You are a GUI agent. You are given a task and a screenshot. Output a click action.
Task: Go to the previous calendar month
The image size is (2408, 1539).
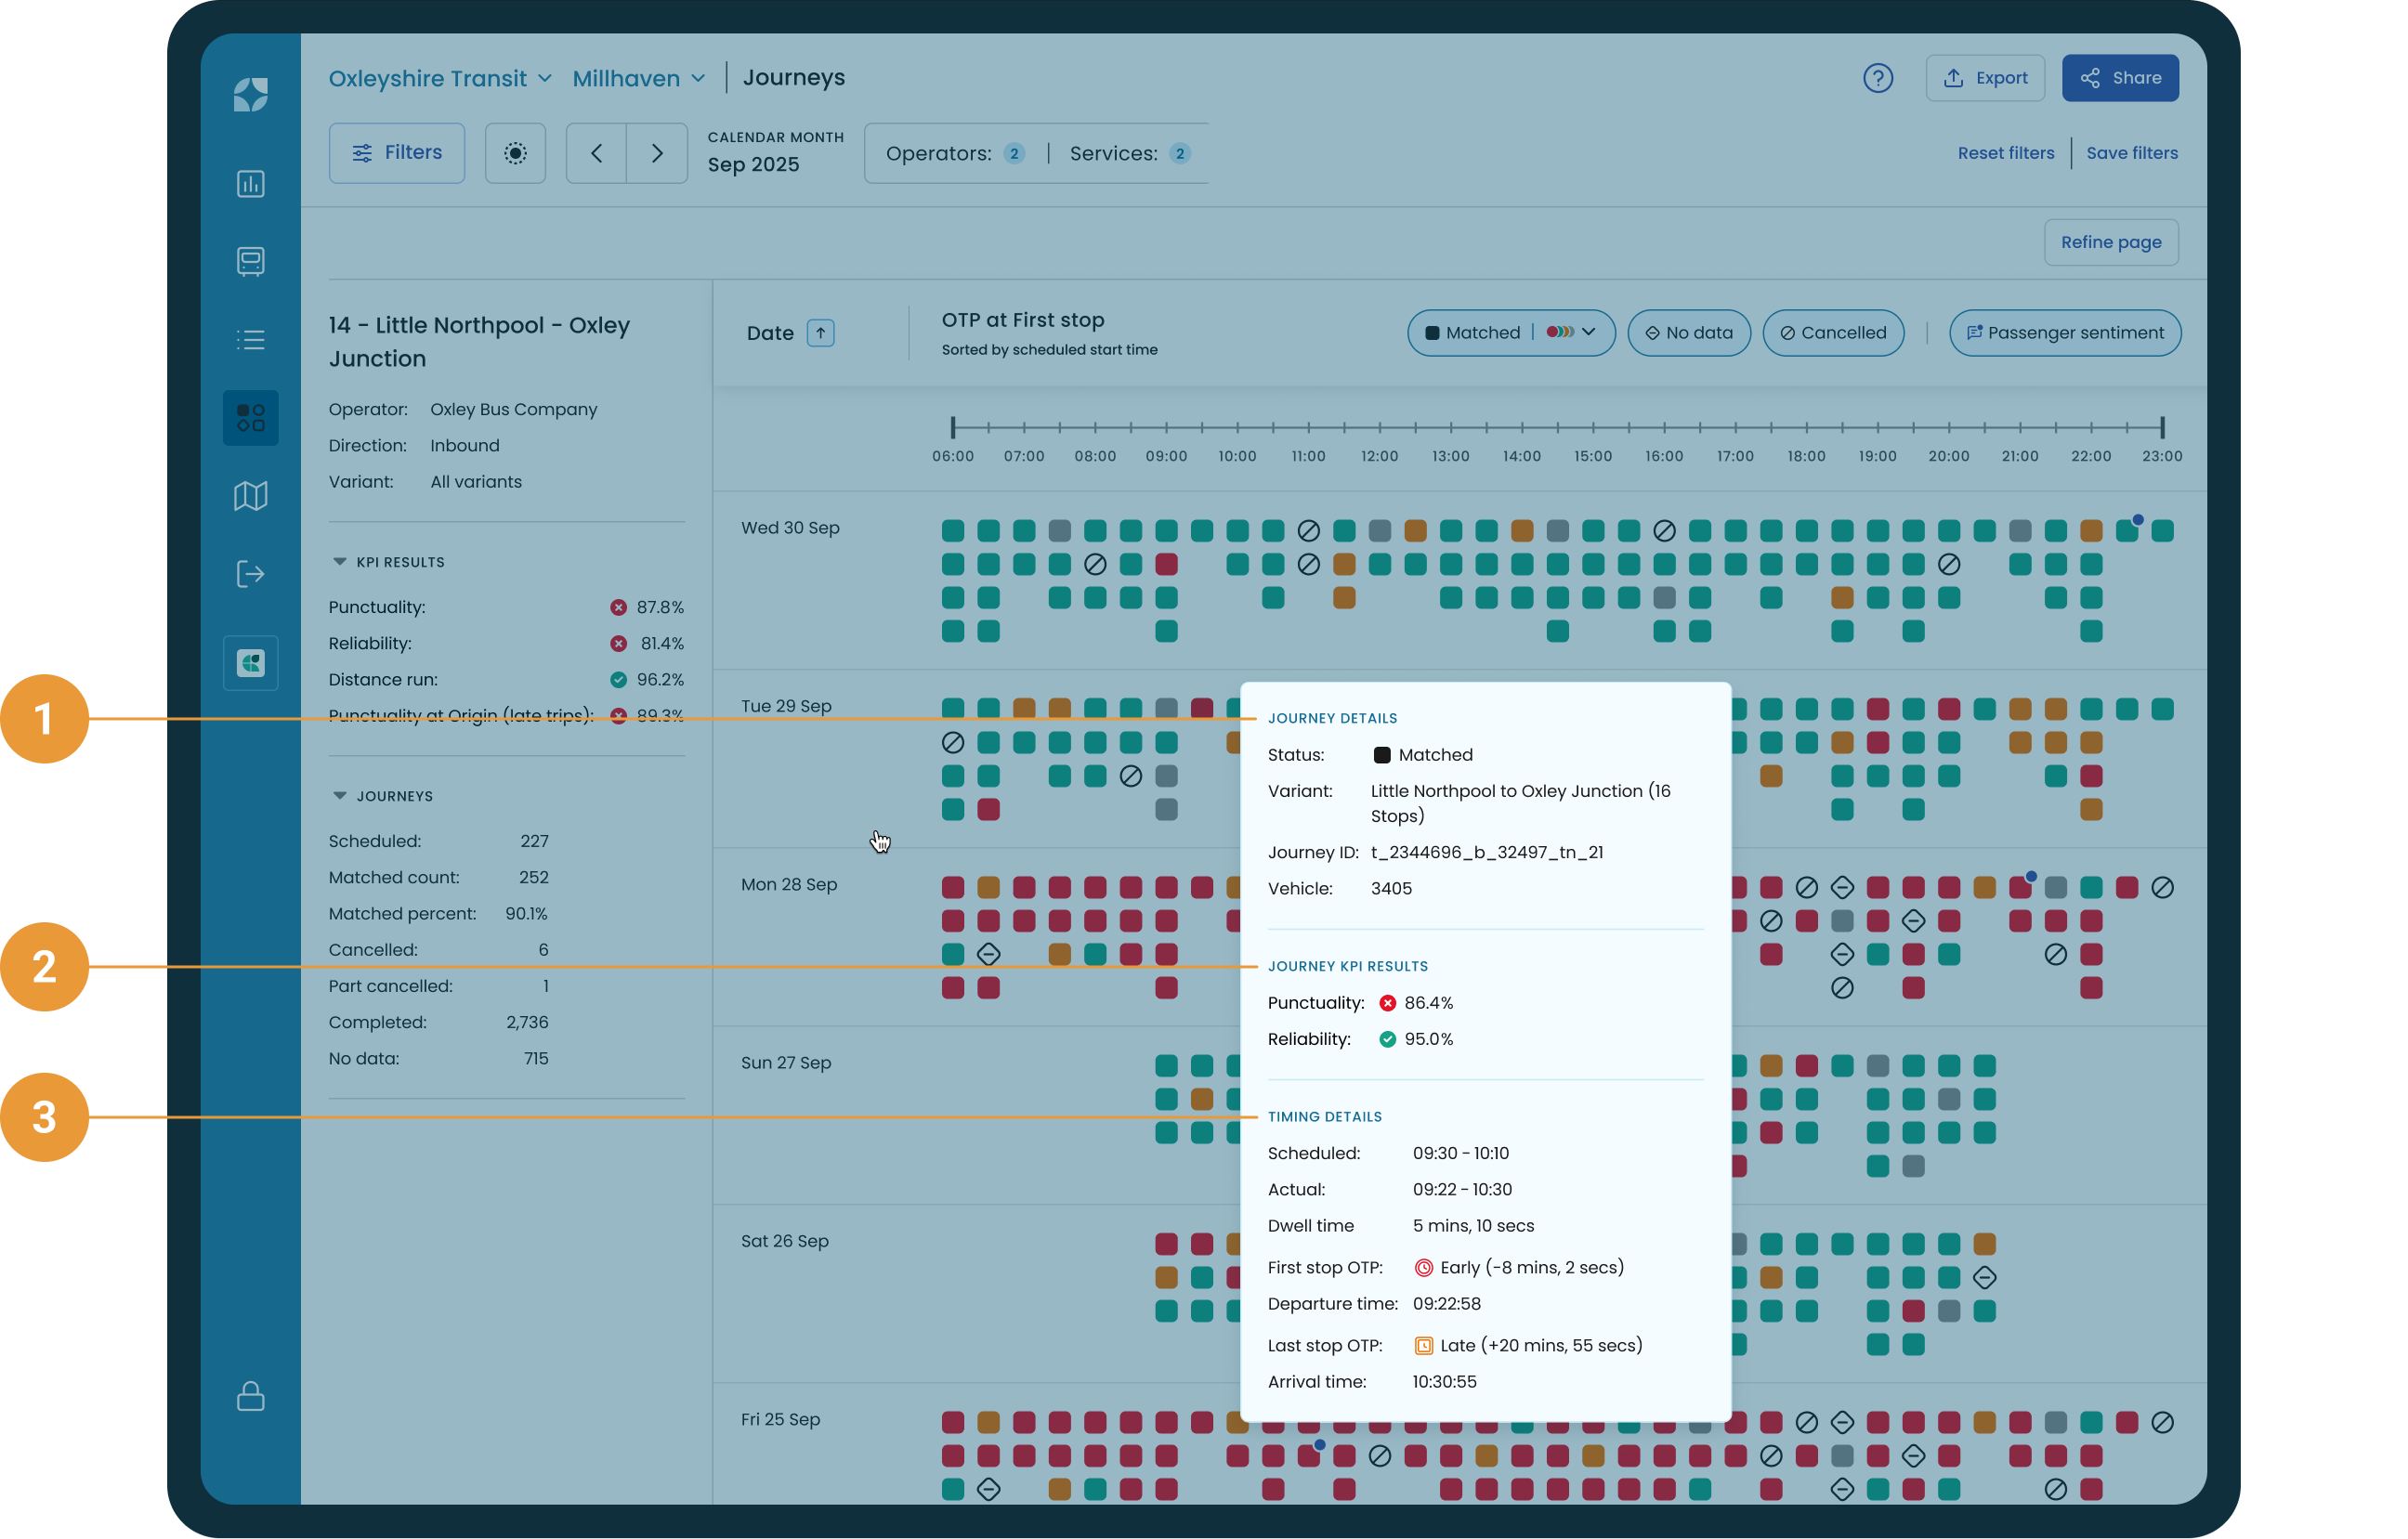pyautogui.click(x=596, y=153)
